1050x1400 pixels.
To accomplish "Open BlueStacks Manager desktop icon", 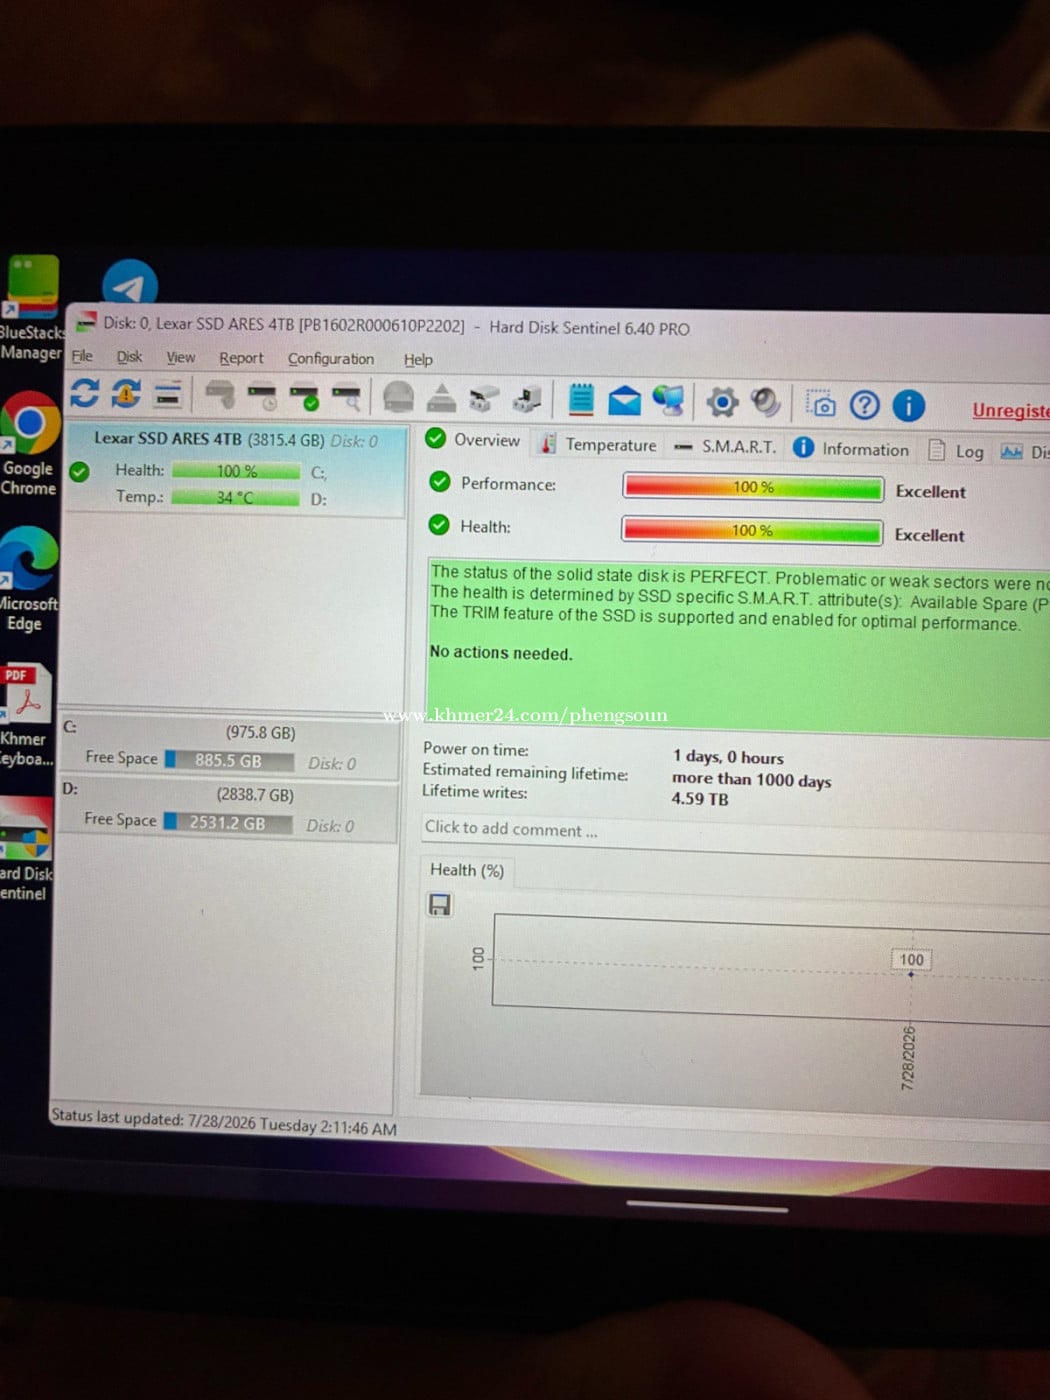I will (30, 308).
